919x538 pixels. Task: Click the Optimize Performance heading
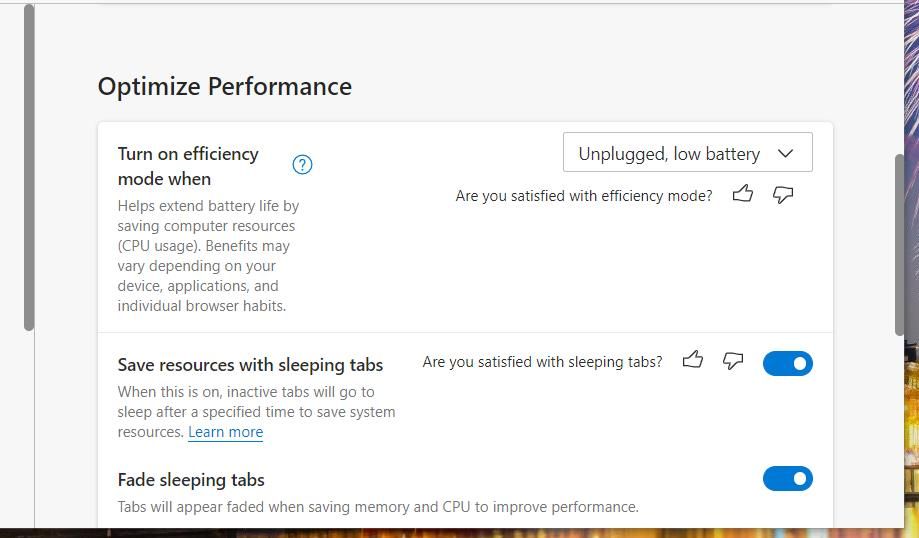click(224, 87)
